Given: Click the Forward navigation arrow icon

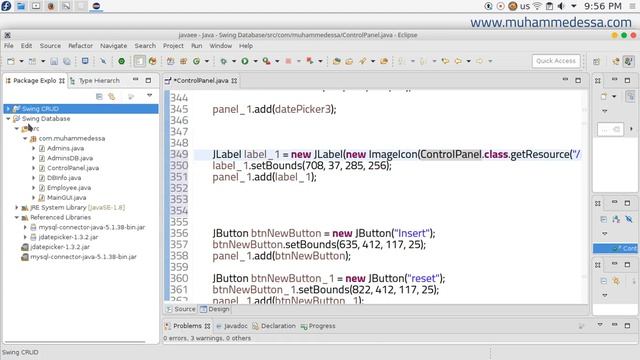Looking at the screenshot, I should tap(480, 61).
